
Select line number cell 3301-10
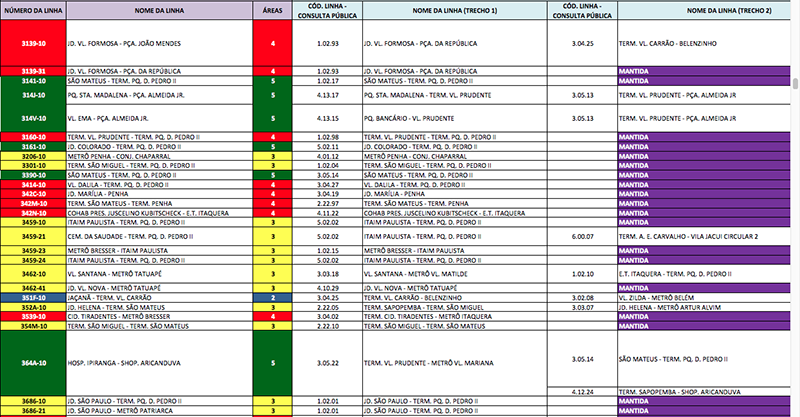[33, 166]
